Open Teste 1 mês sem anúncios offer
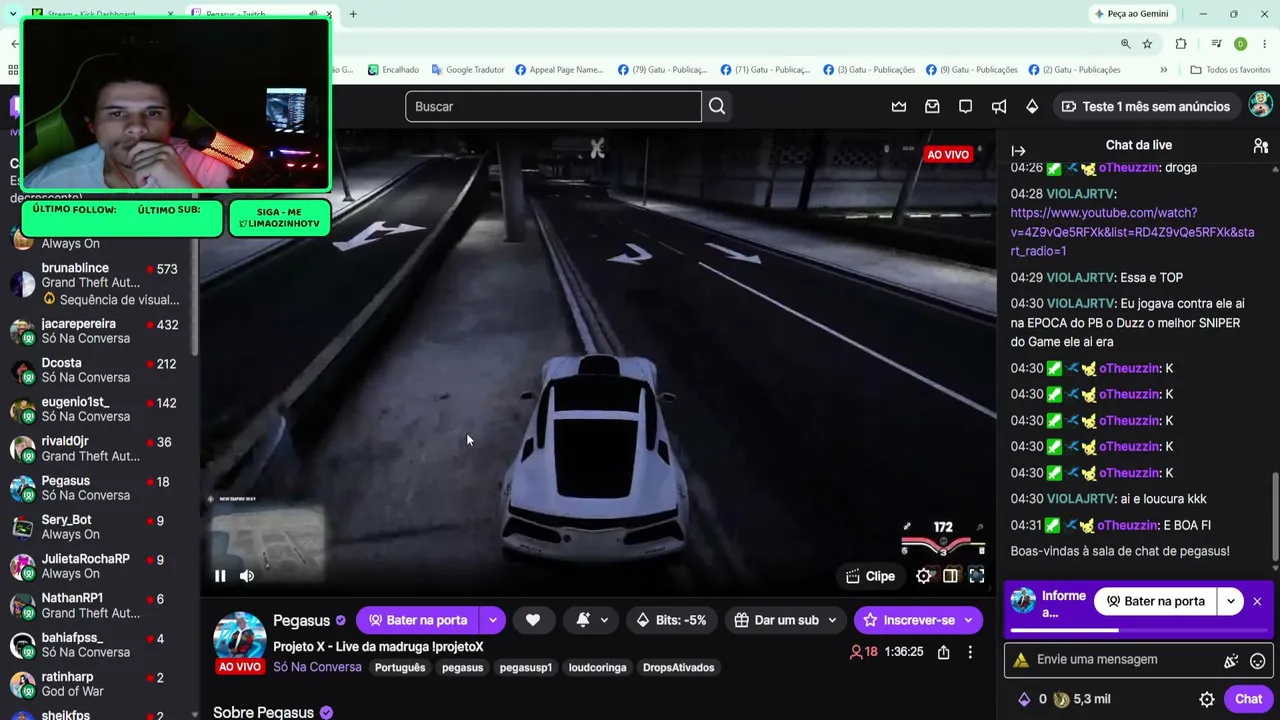The image size is (1280, 720). [x=1145, y=106]
